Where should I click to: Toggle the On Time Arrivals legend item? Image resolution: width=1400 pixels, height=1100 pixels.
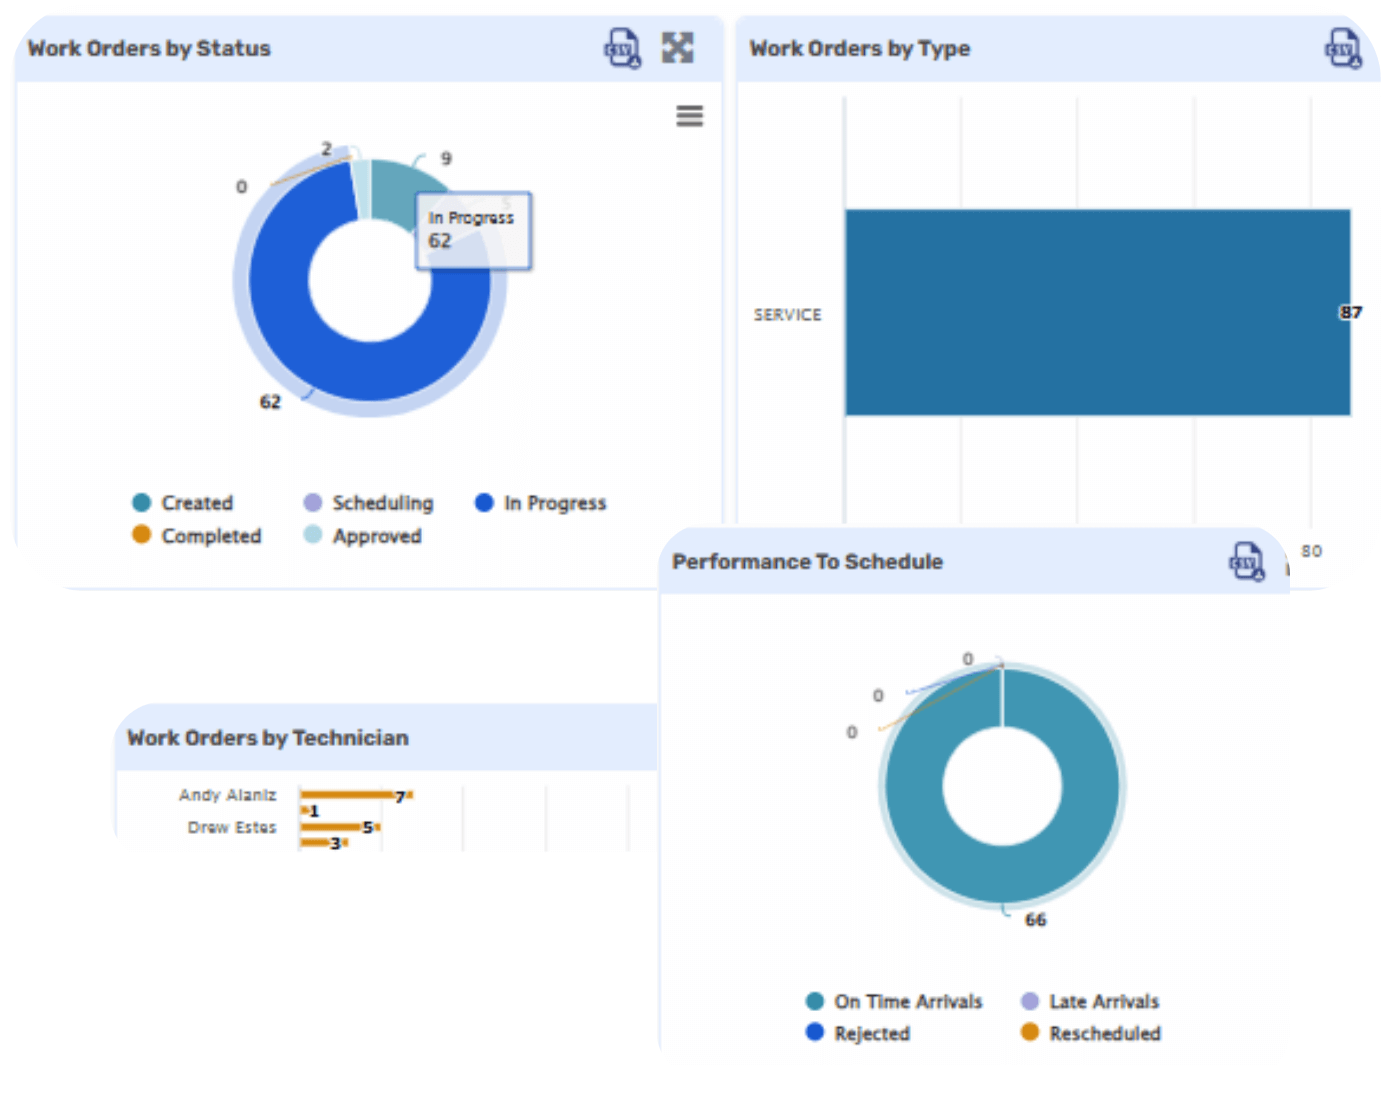[x=894, y=1001]
